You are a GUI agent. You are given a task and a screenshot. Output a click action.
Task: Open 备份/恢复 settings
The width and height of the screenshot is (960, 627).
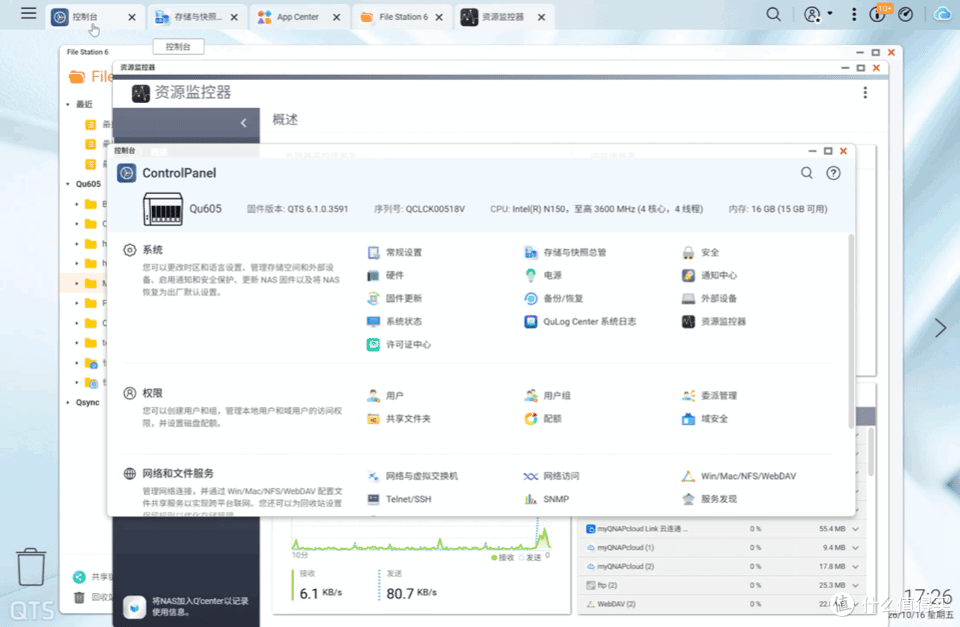[554, 298]
